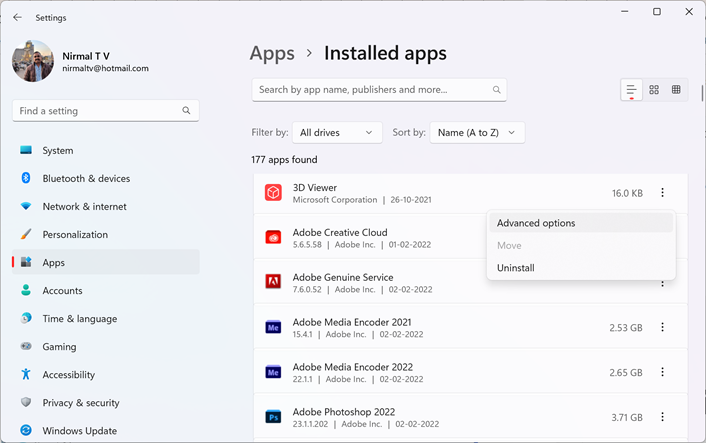Select the Adobe Creative Cloud app name
Screen dimensions: 706x443
click(x=340, y=232)
